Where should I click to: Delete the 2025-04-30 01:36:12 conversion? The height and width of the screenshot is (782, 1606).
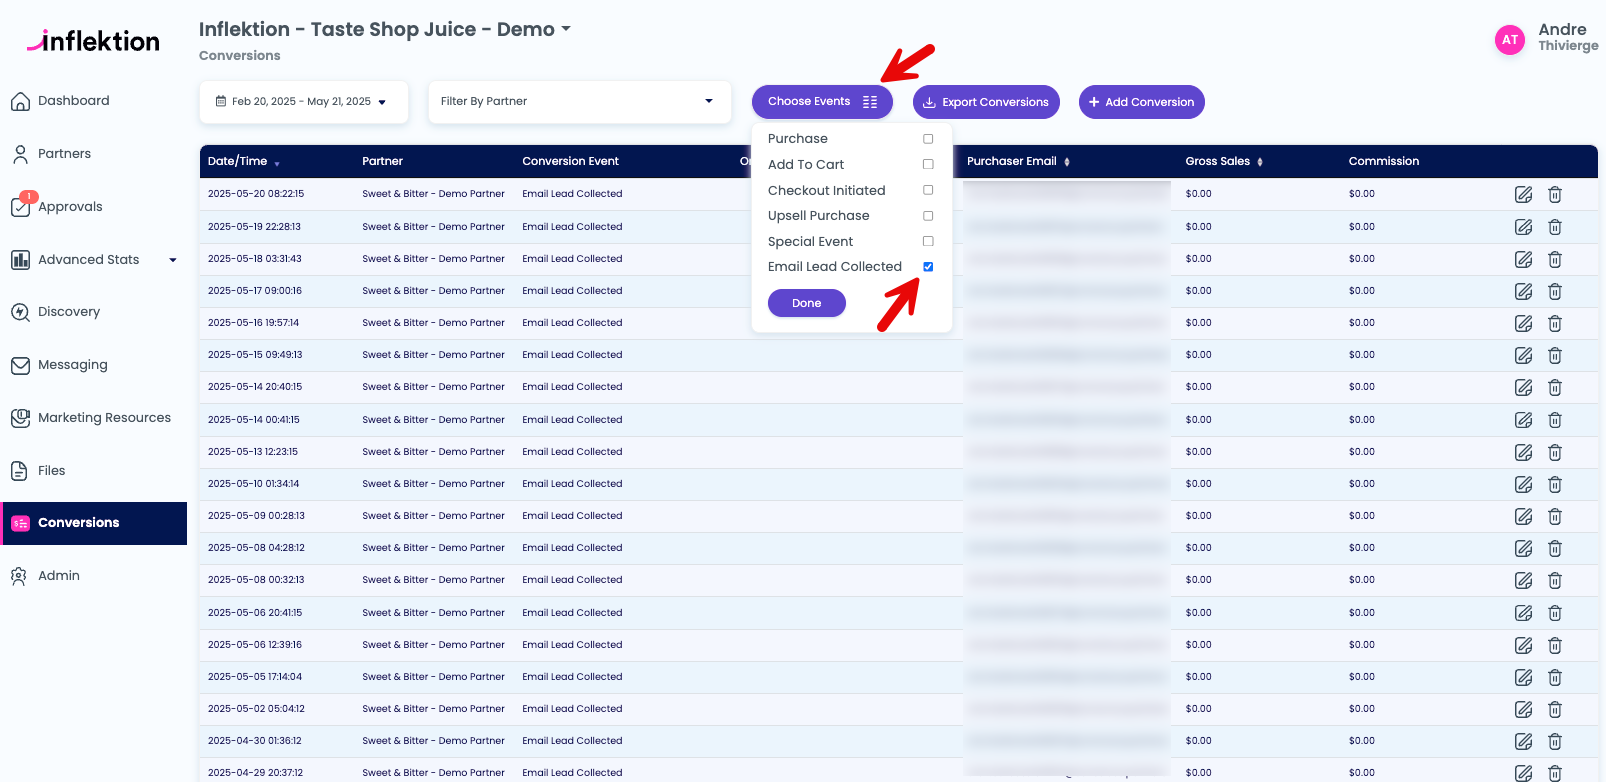point(1555,741)
